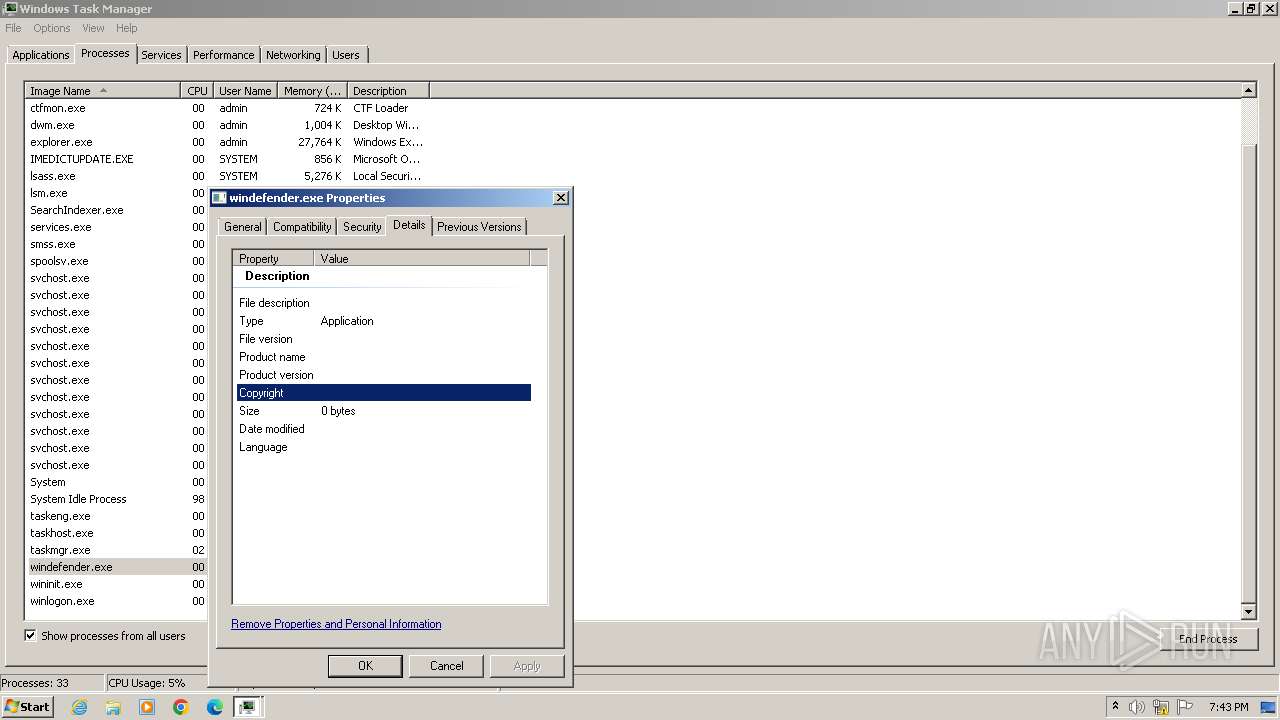Open Microsoft Edge from the taskbar

[215, 707]
